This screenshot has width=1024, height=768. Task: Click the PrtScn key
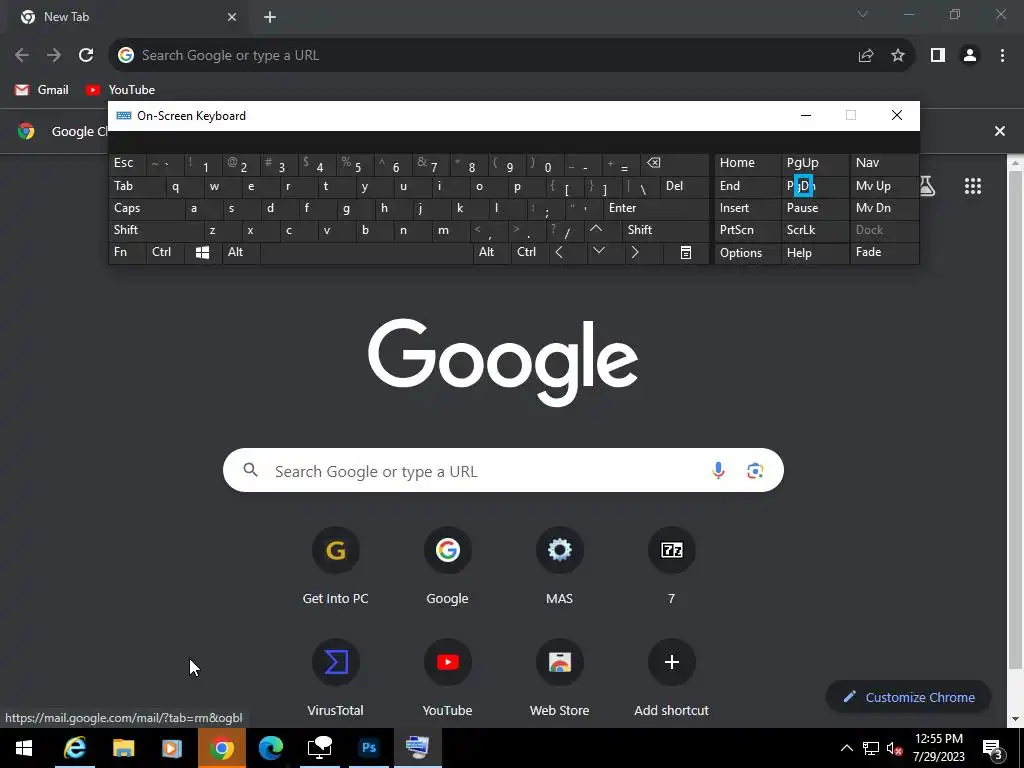pos(748,230)
